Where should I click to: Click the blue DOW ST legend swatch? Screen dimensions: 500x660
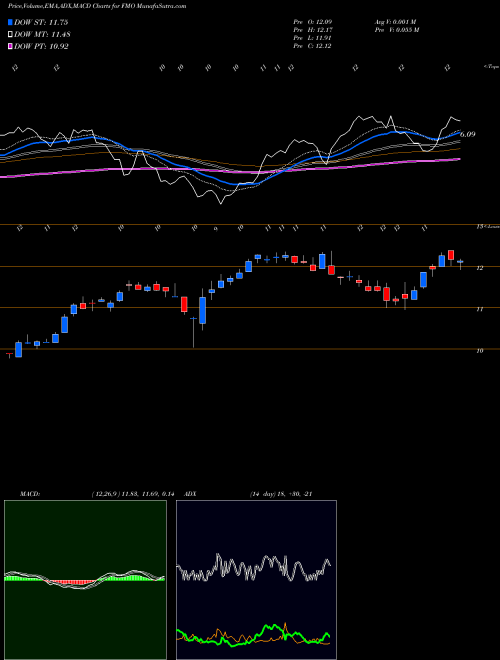[10, 23]
